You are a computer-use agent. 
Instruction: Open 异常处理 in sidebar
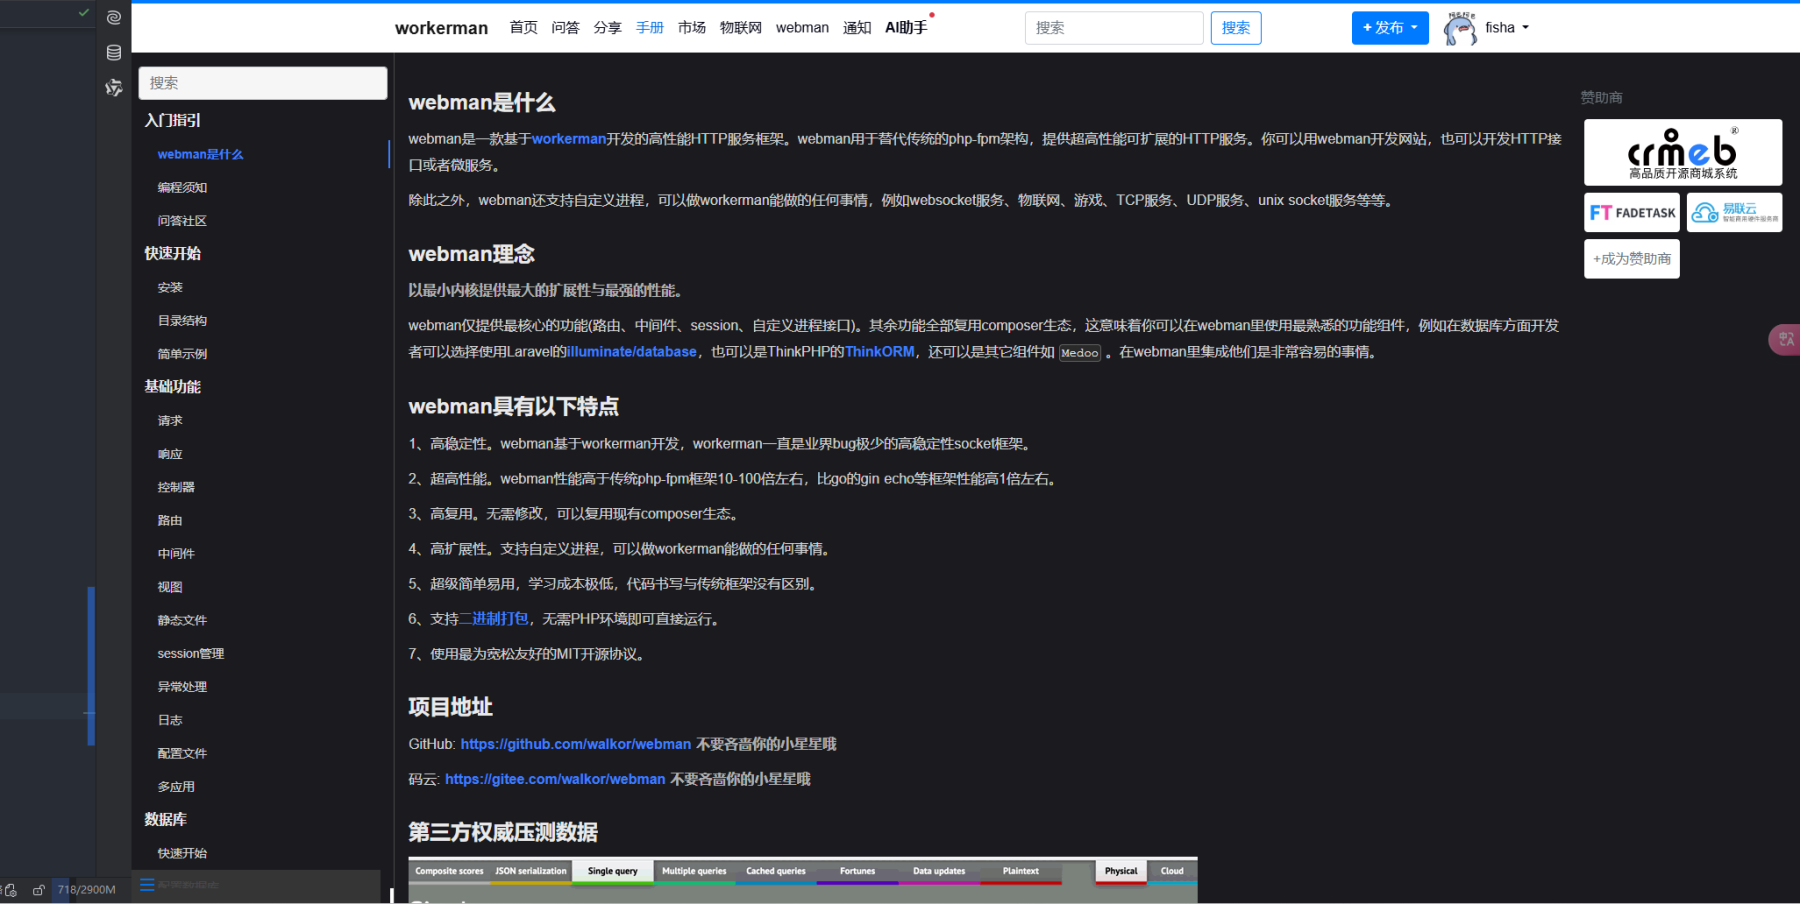182,686
